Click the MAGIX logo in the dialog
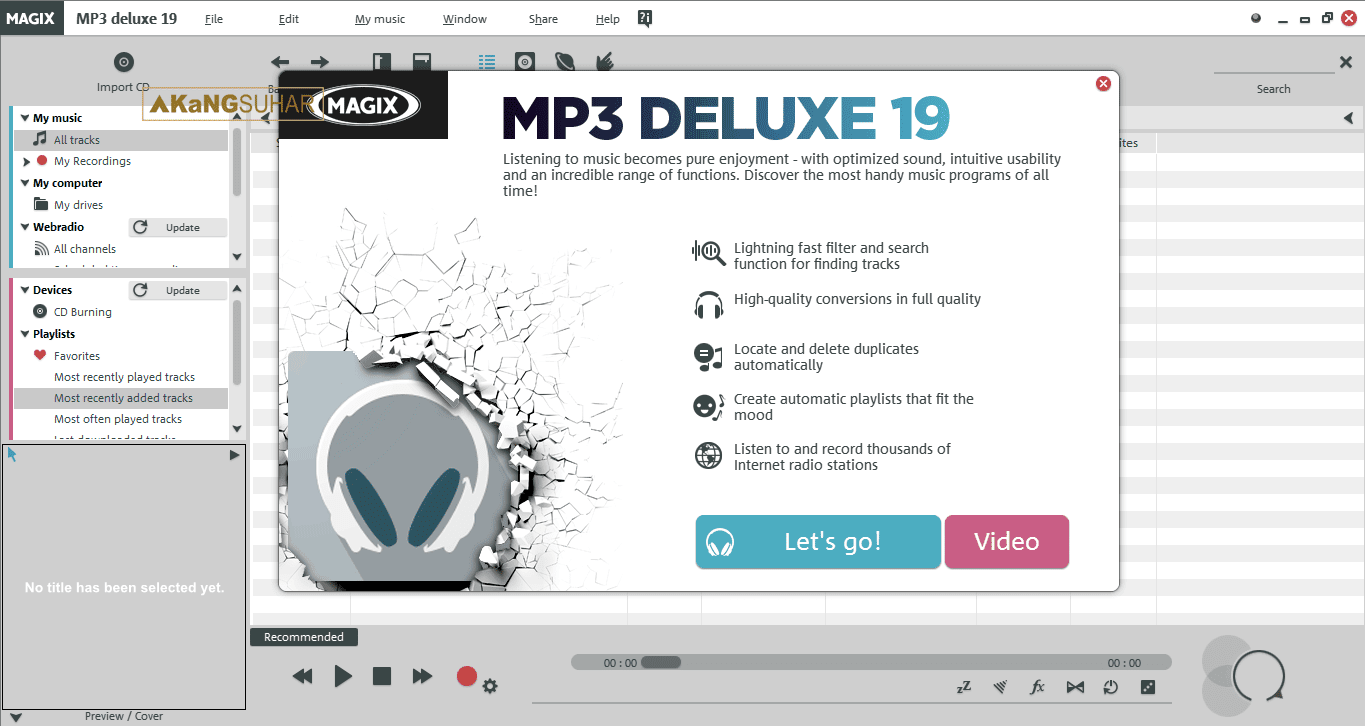Screen dimensions: 1365x726 [x=363, y=105]
